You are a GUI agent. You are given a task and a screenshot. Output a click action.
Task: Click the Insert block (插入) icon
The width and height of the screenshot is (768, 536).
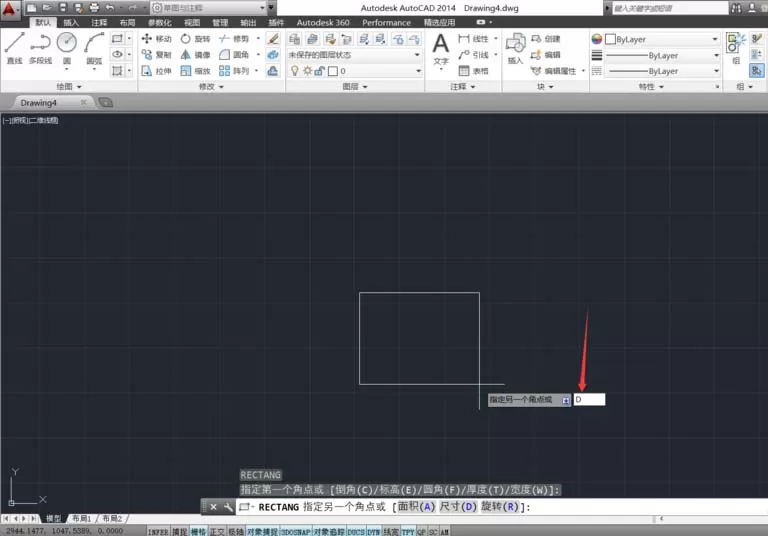(515, 48)
